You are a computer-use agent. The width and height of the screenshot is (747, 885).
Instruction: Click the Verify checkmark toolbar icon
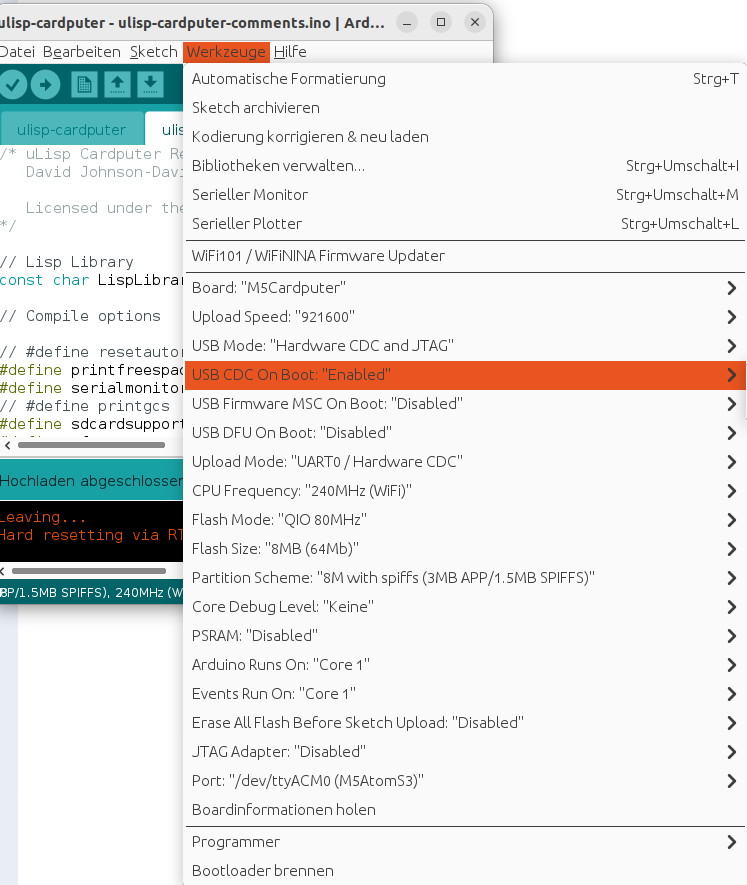13,85
